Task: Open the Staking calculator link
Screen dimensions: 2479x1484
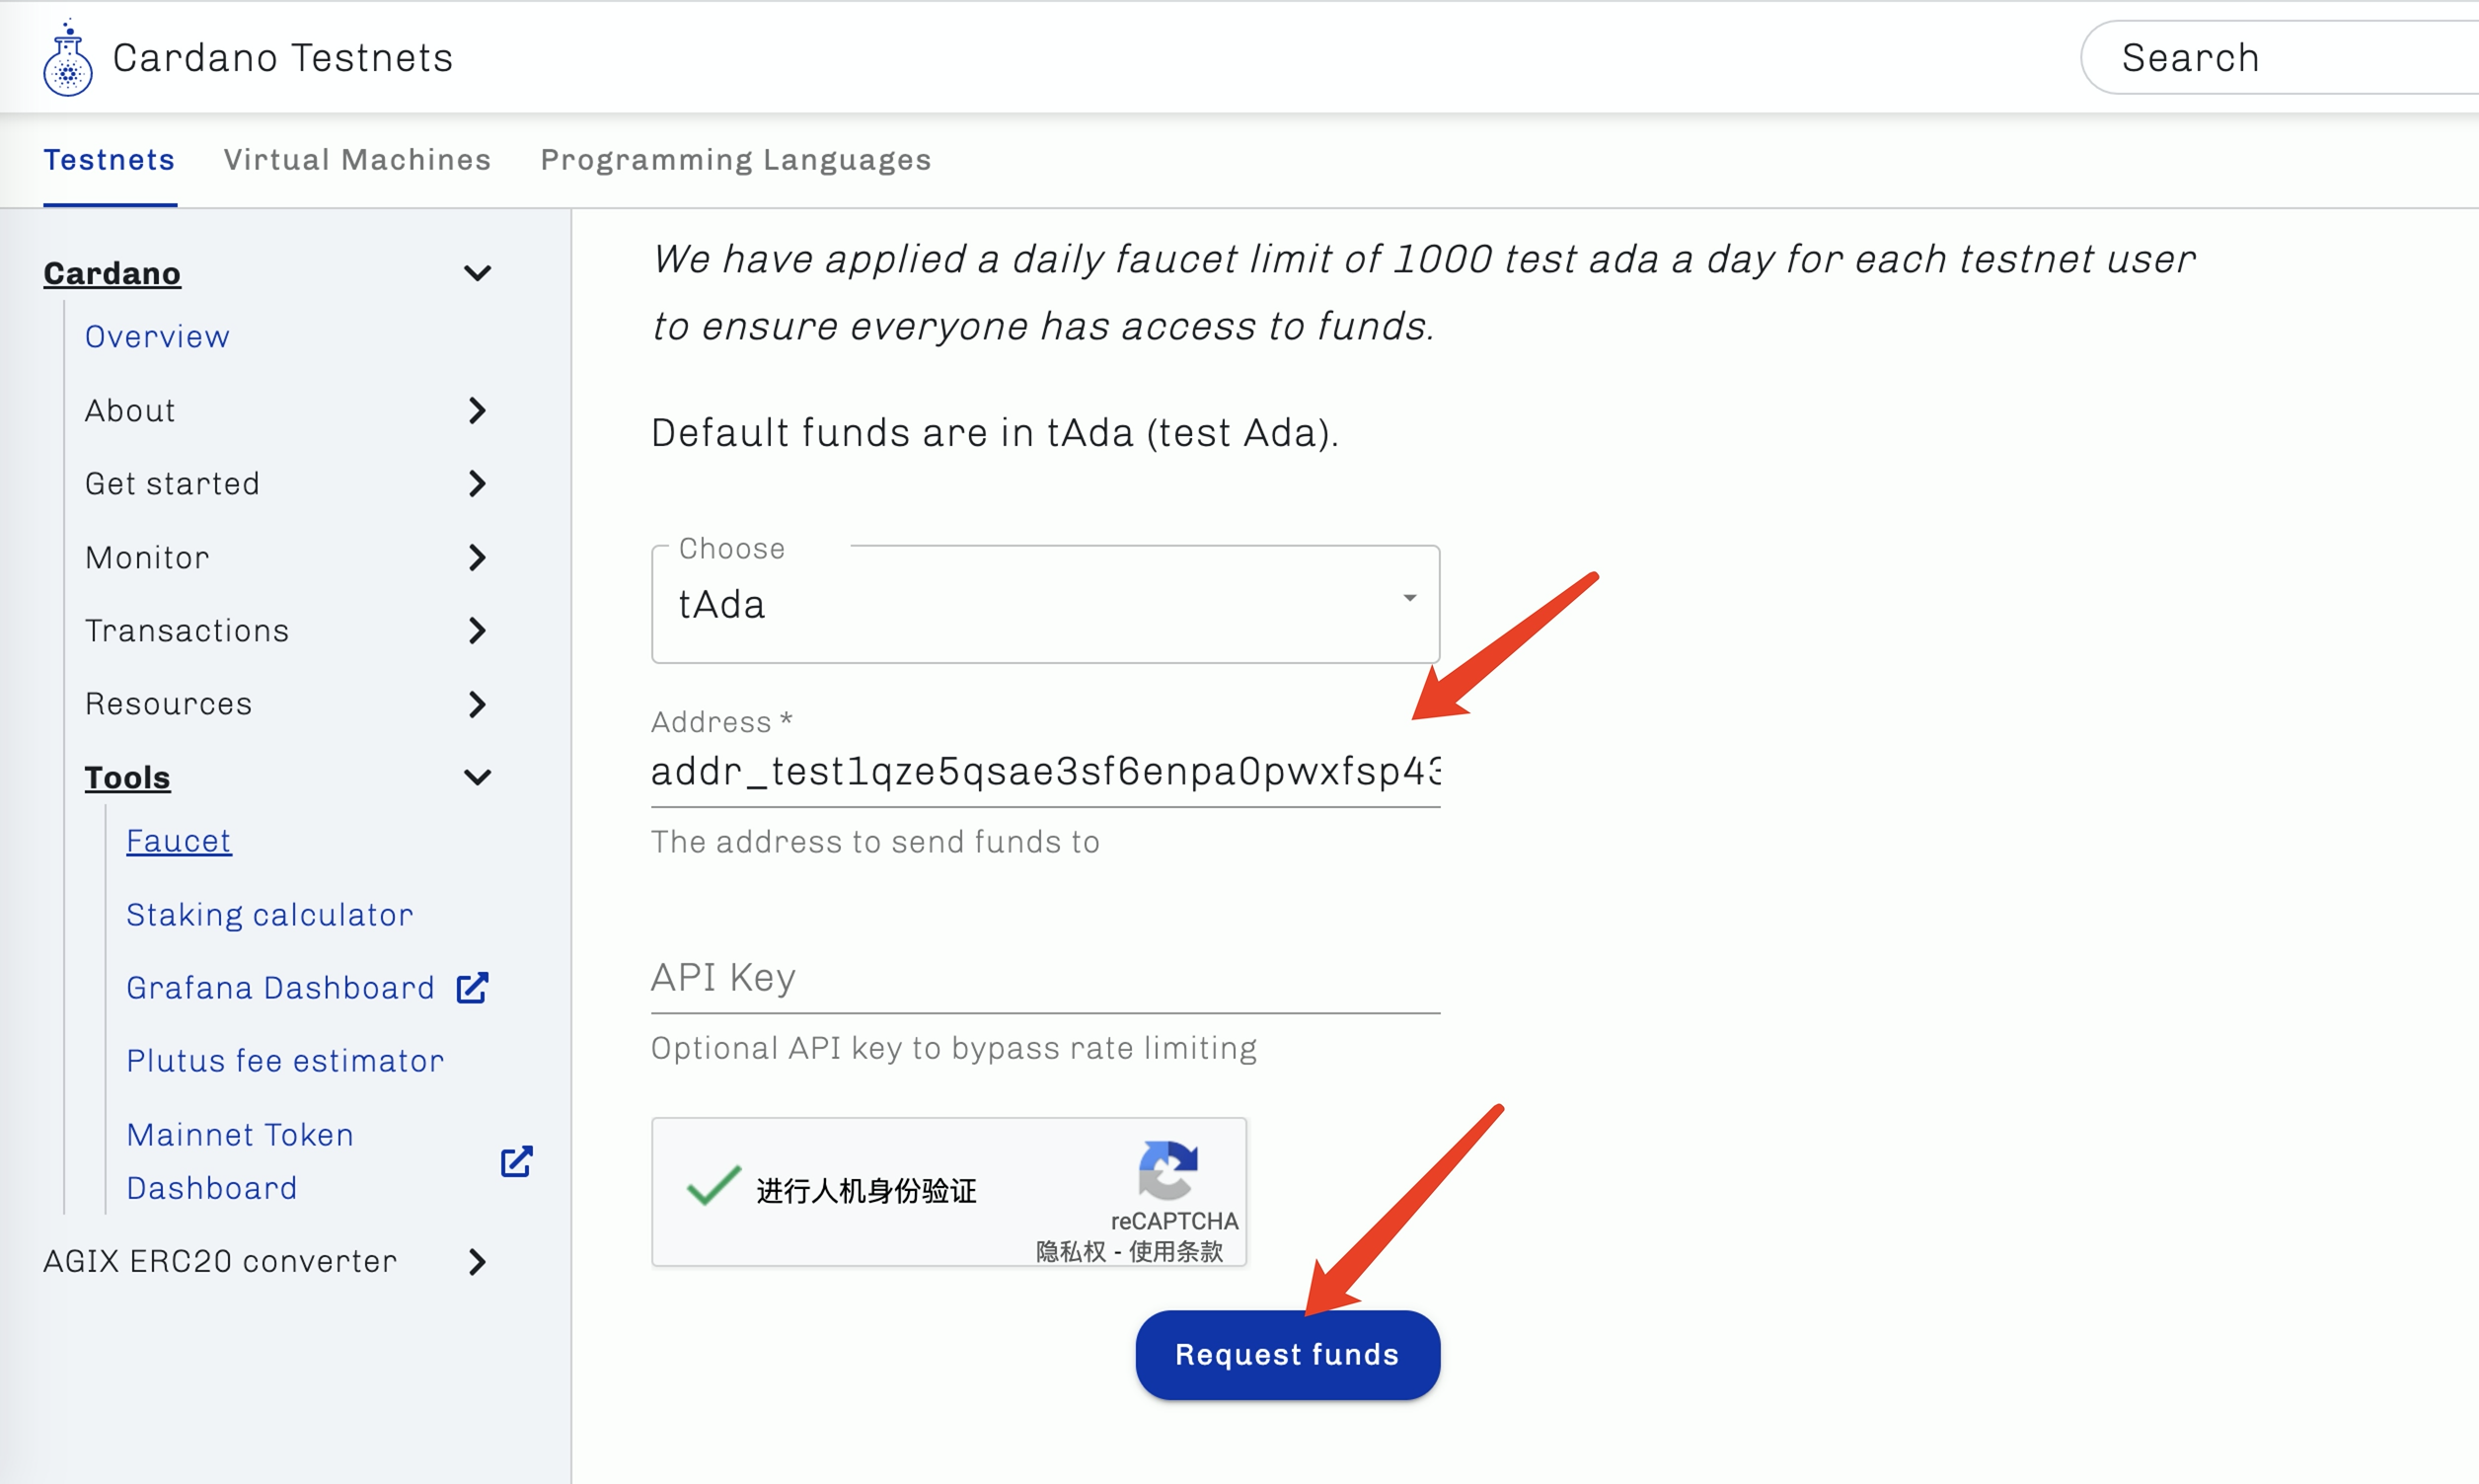Action: point(269,915)
